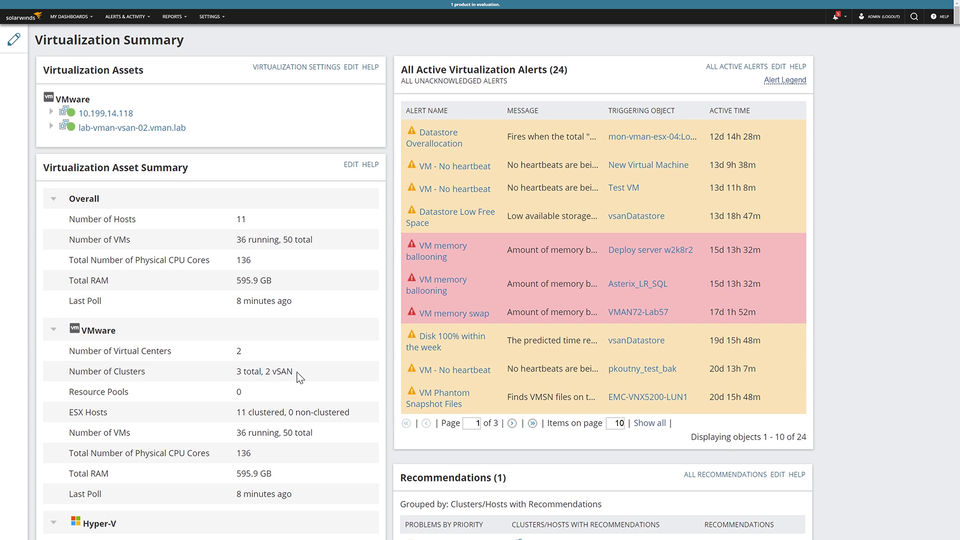Click the page number input field

click(x=471, y=423)
